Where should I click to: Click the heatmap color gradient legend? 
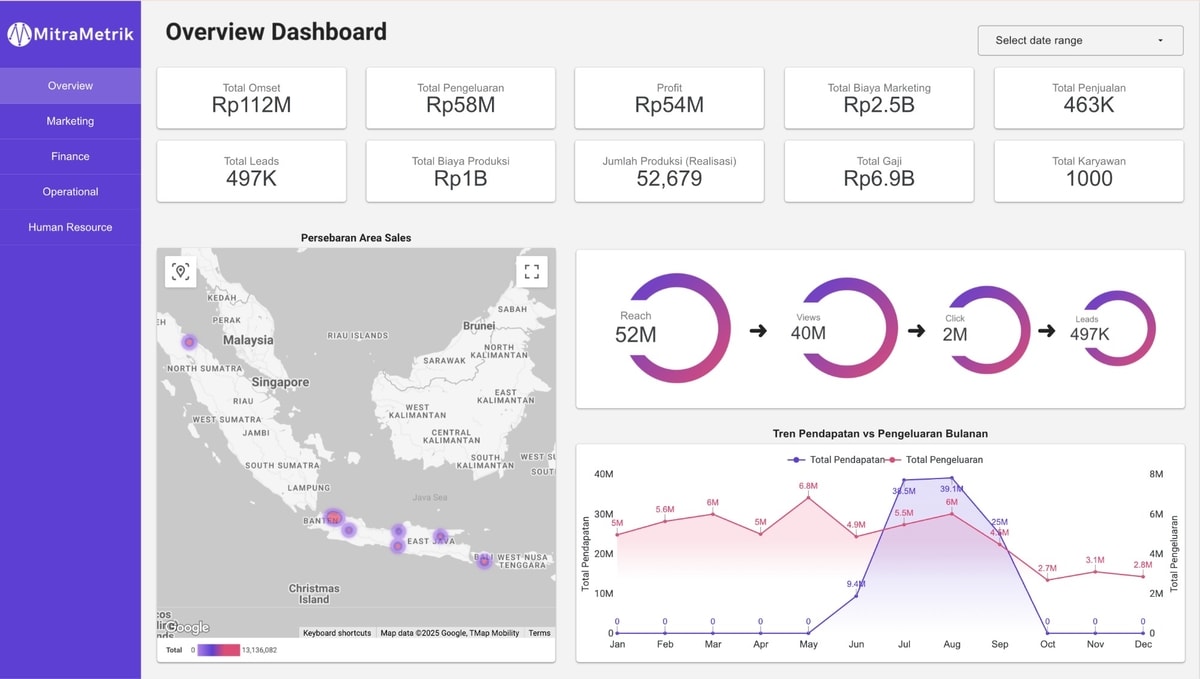point(218,650)
